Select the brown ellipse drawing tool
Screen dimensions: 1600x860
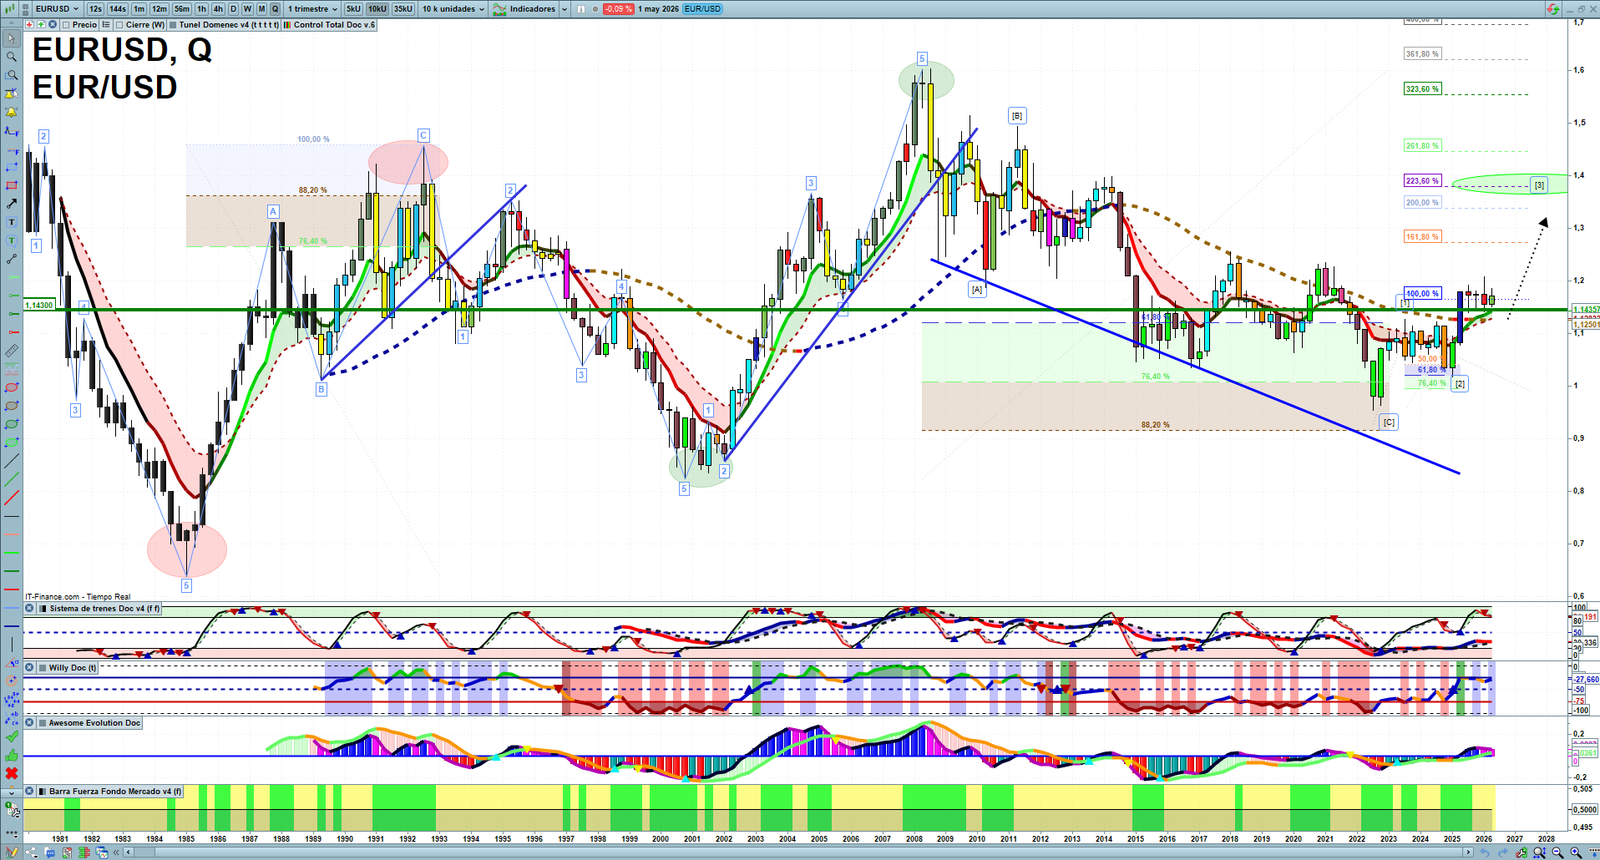(11, 406)
